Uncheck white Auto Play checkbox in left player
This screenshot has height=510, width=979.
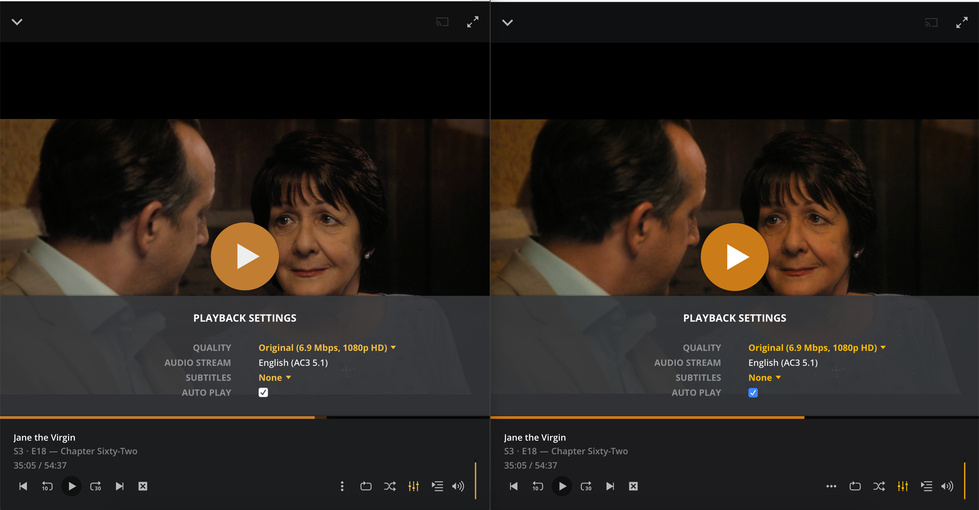(263, 393)
